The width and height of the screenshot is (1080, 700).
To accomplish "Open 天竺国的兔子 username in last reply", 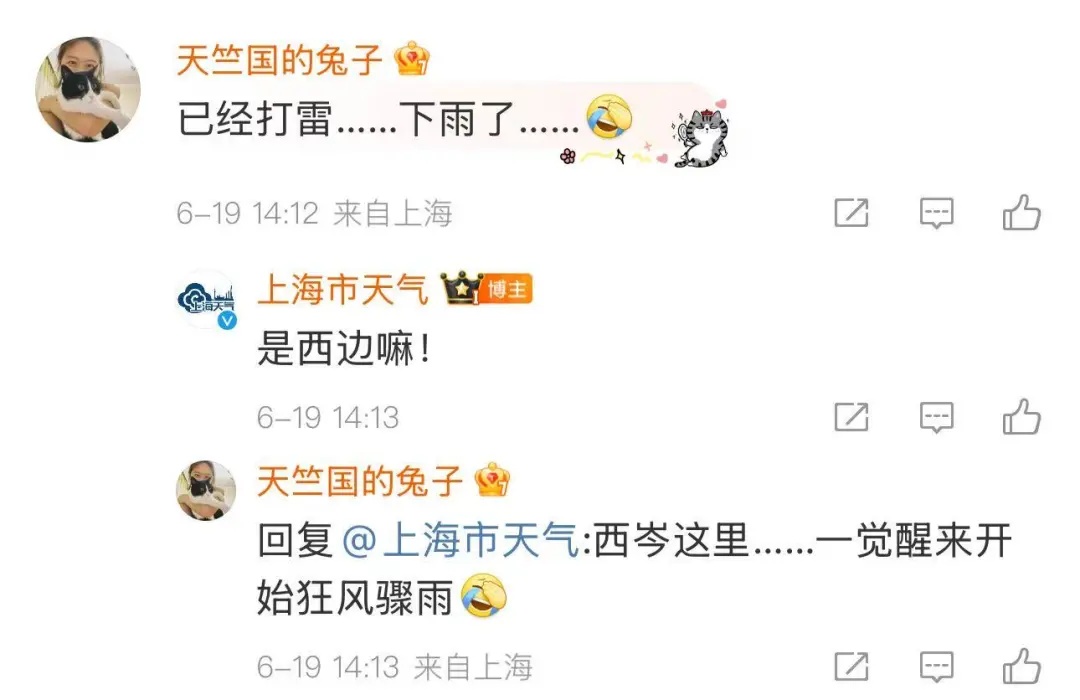I will (x=360, y=480).
